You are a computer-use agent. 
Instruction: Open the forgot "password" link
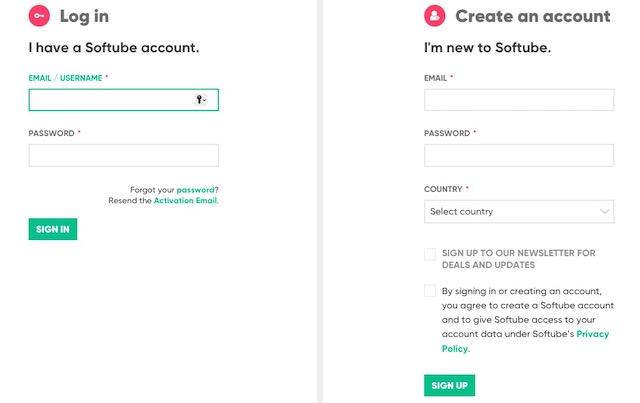coord(196,189)
